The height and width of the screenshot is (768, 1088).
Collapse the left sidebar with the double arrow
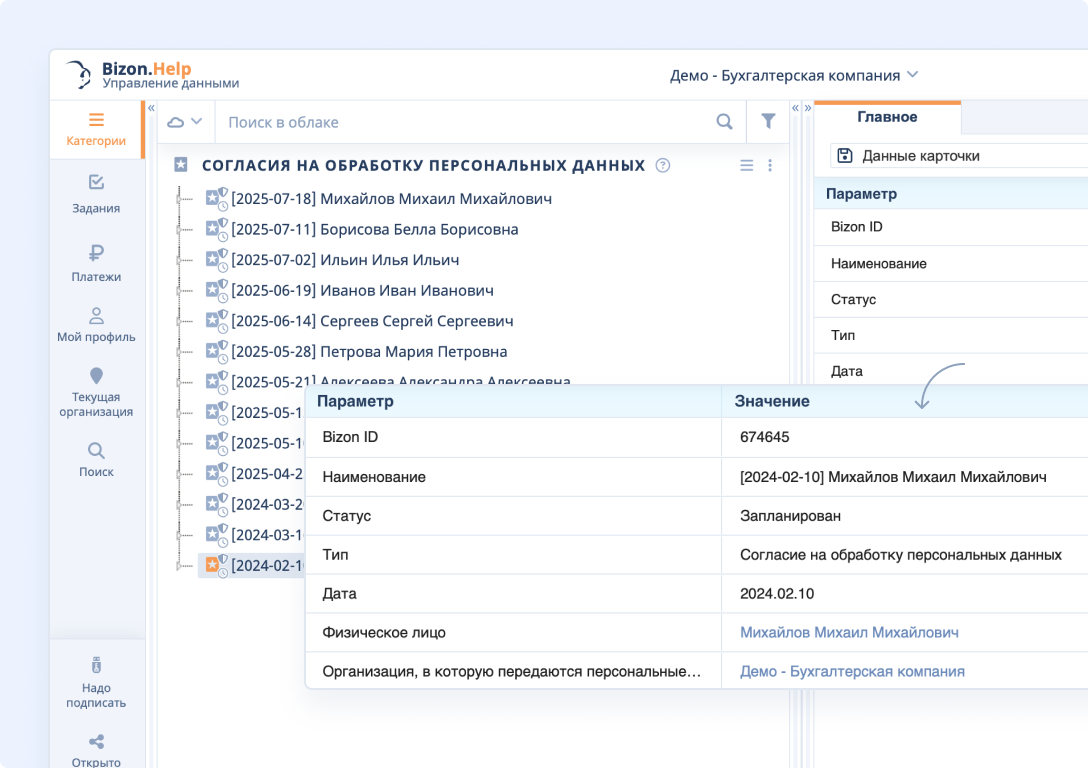(x=151, y=107)
